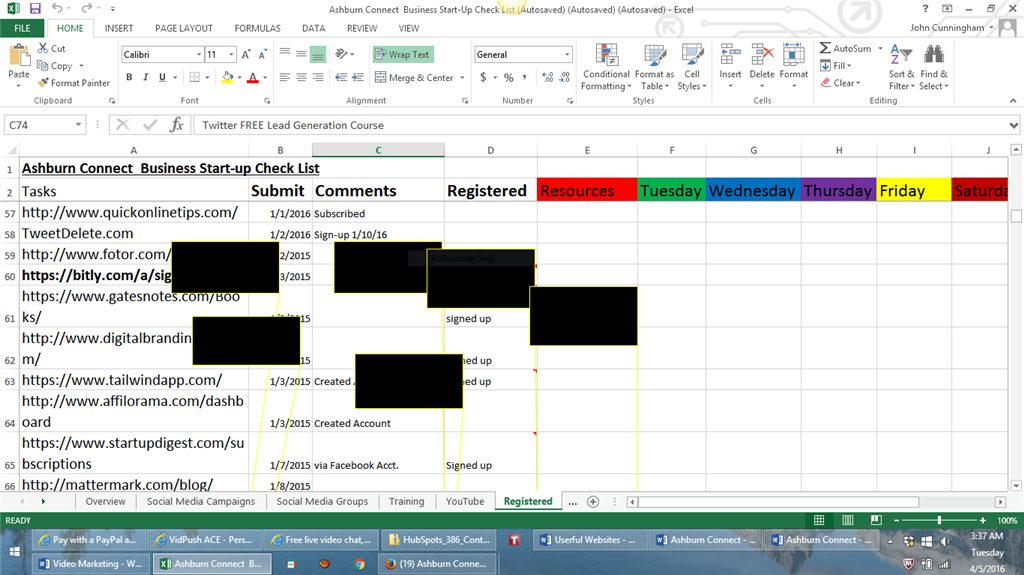The image size is (1024, 575).
Task: Apply percent style number format
Action: click(x=509, y=77)
